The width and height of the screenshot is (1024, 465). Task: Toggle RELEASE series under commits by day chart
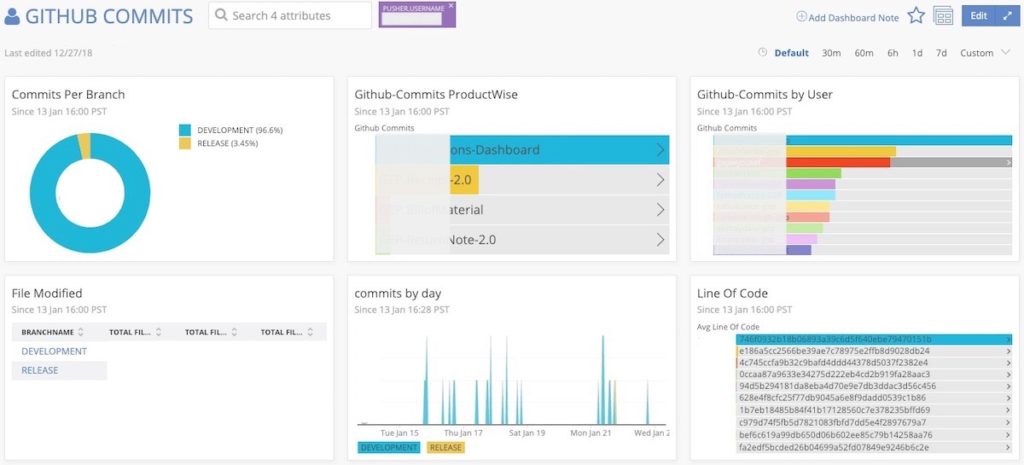point(445,447)
